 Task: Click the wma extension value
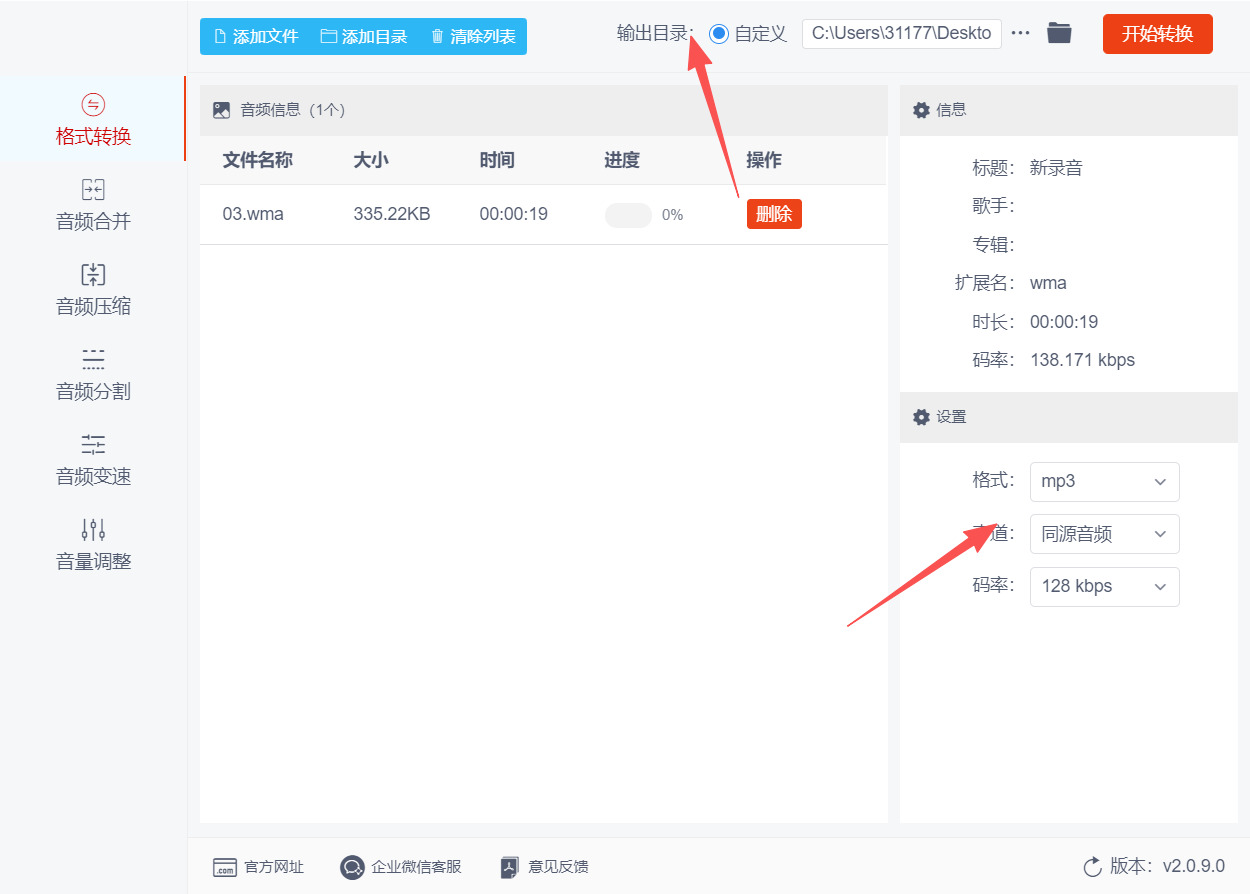1048,283
